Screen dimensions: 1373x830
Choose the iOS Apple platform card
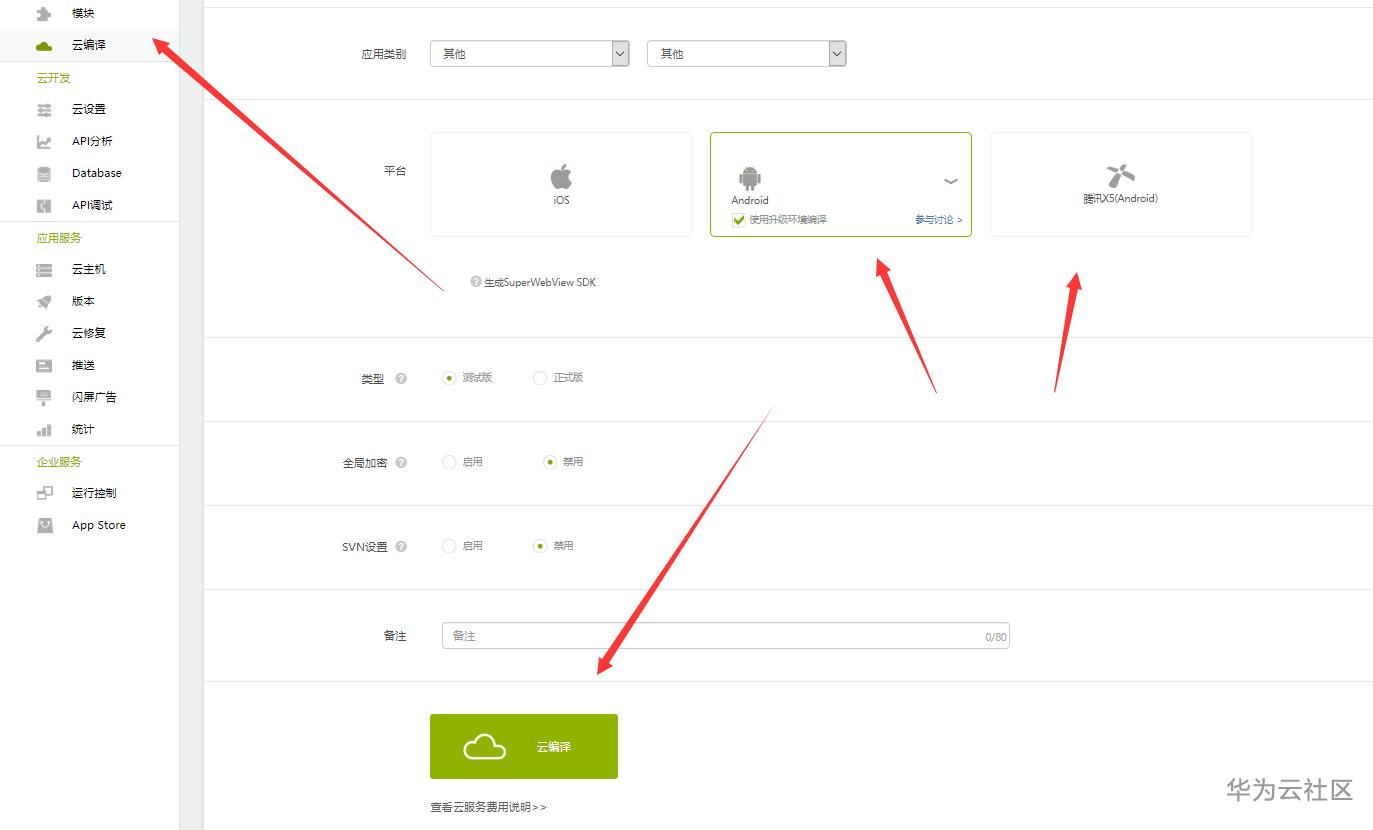pos(561,185)
